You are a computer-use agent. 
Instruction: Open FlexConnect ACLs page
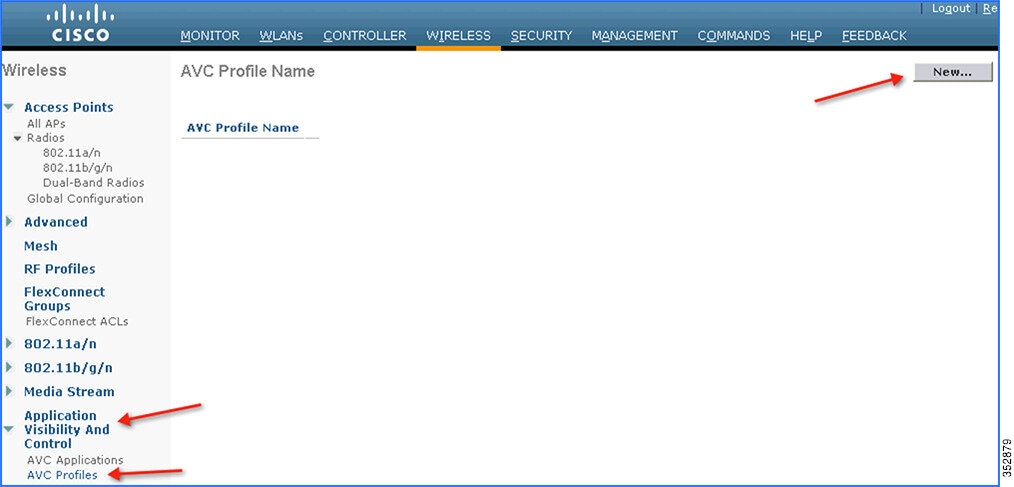(77, 321)
